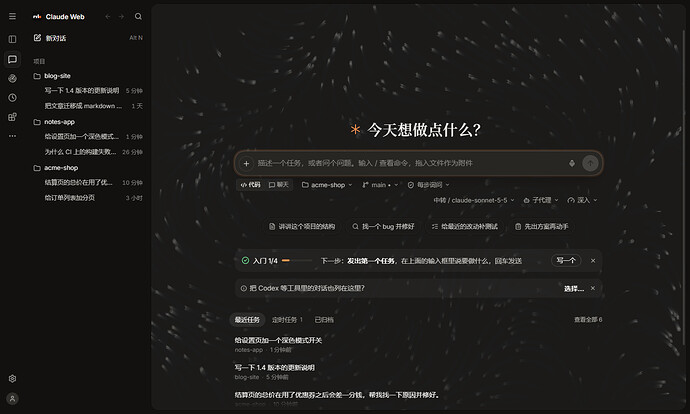Open the hamburger menu icon

coord(12,16)
